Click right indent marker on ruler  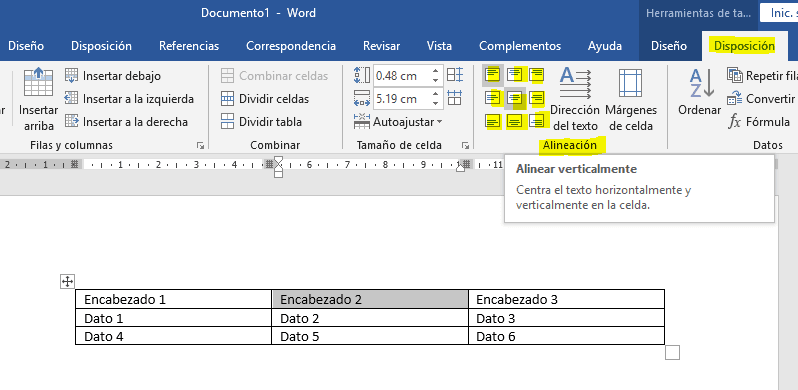(461, 168)
